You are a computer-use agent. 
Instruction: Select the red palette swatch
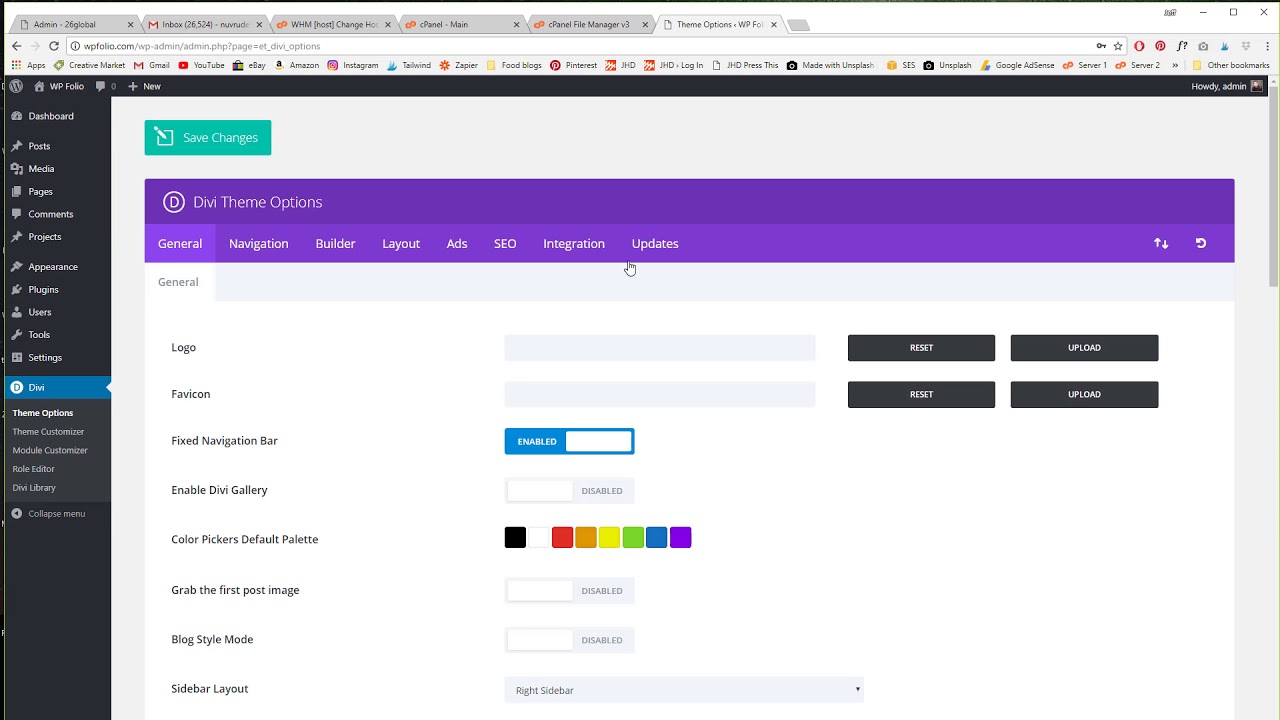562,538
